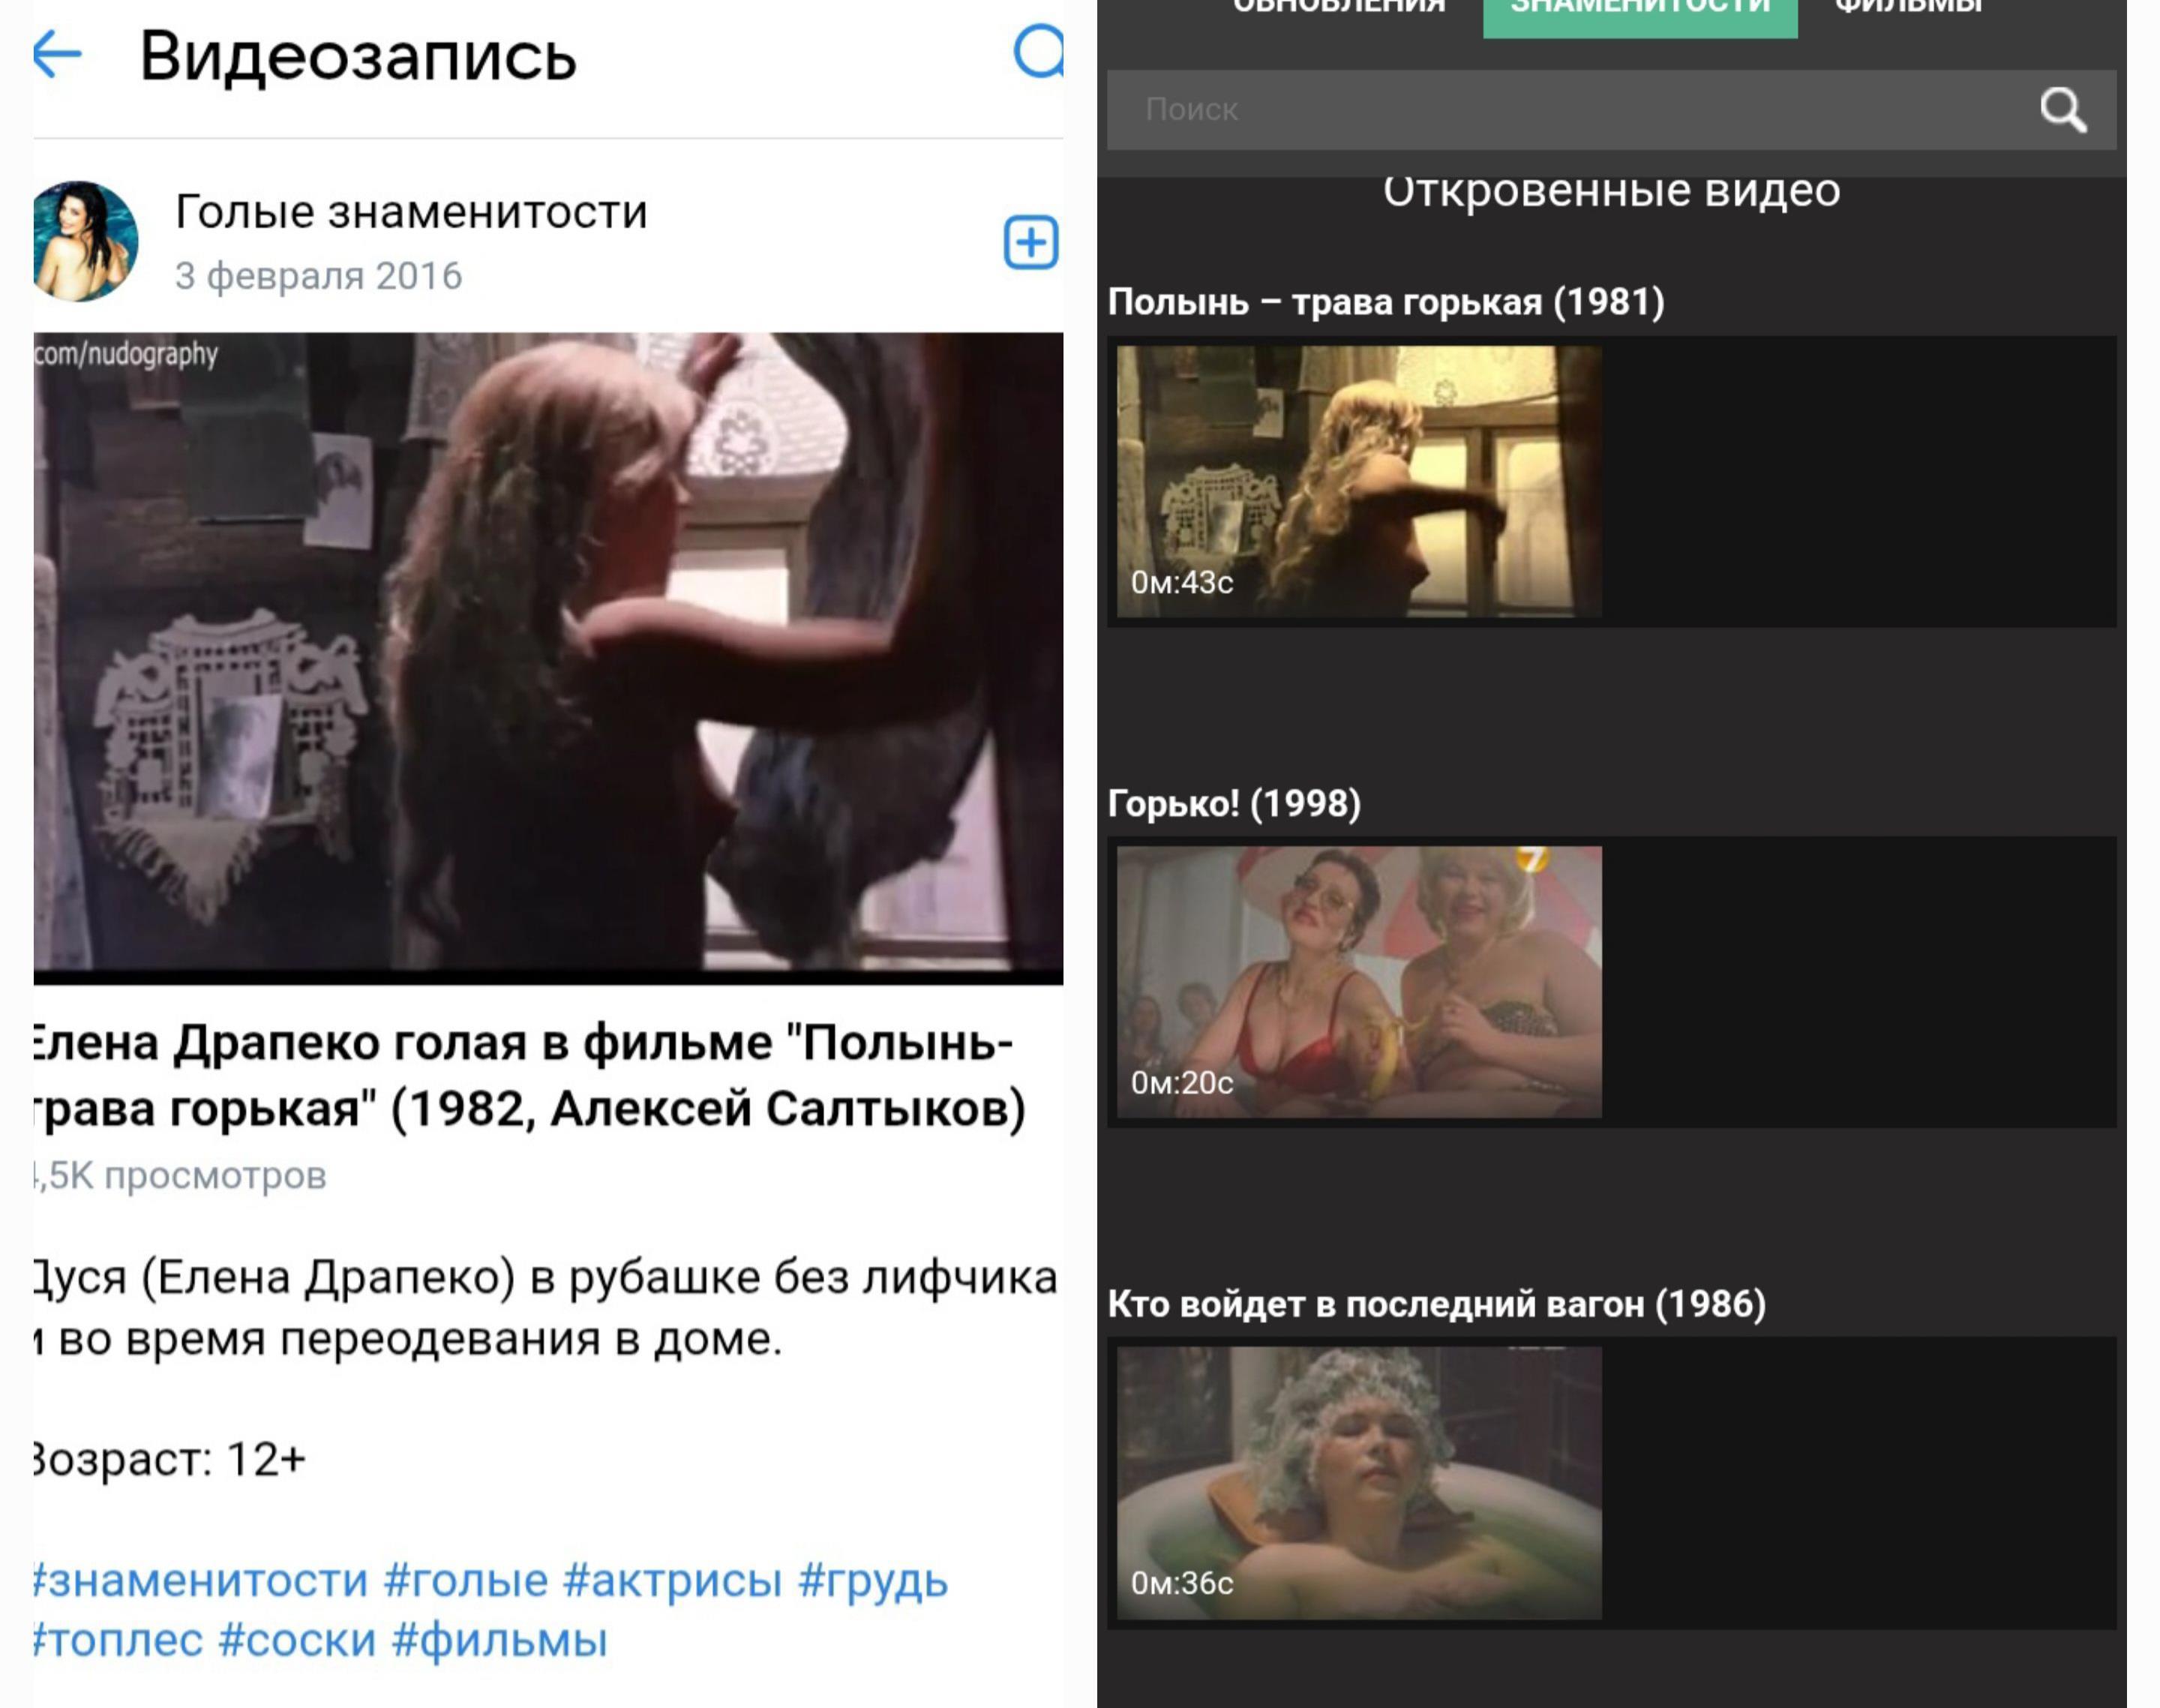
Task: Open the 0м:43с video thumbnail
Action: [1358, 481]
